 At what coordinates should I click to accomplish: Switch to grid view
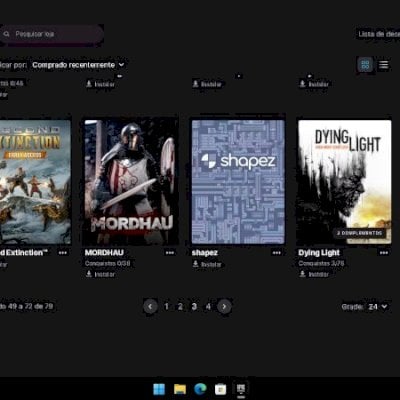tap(365, 65)
